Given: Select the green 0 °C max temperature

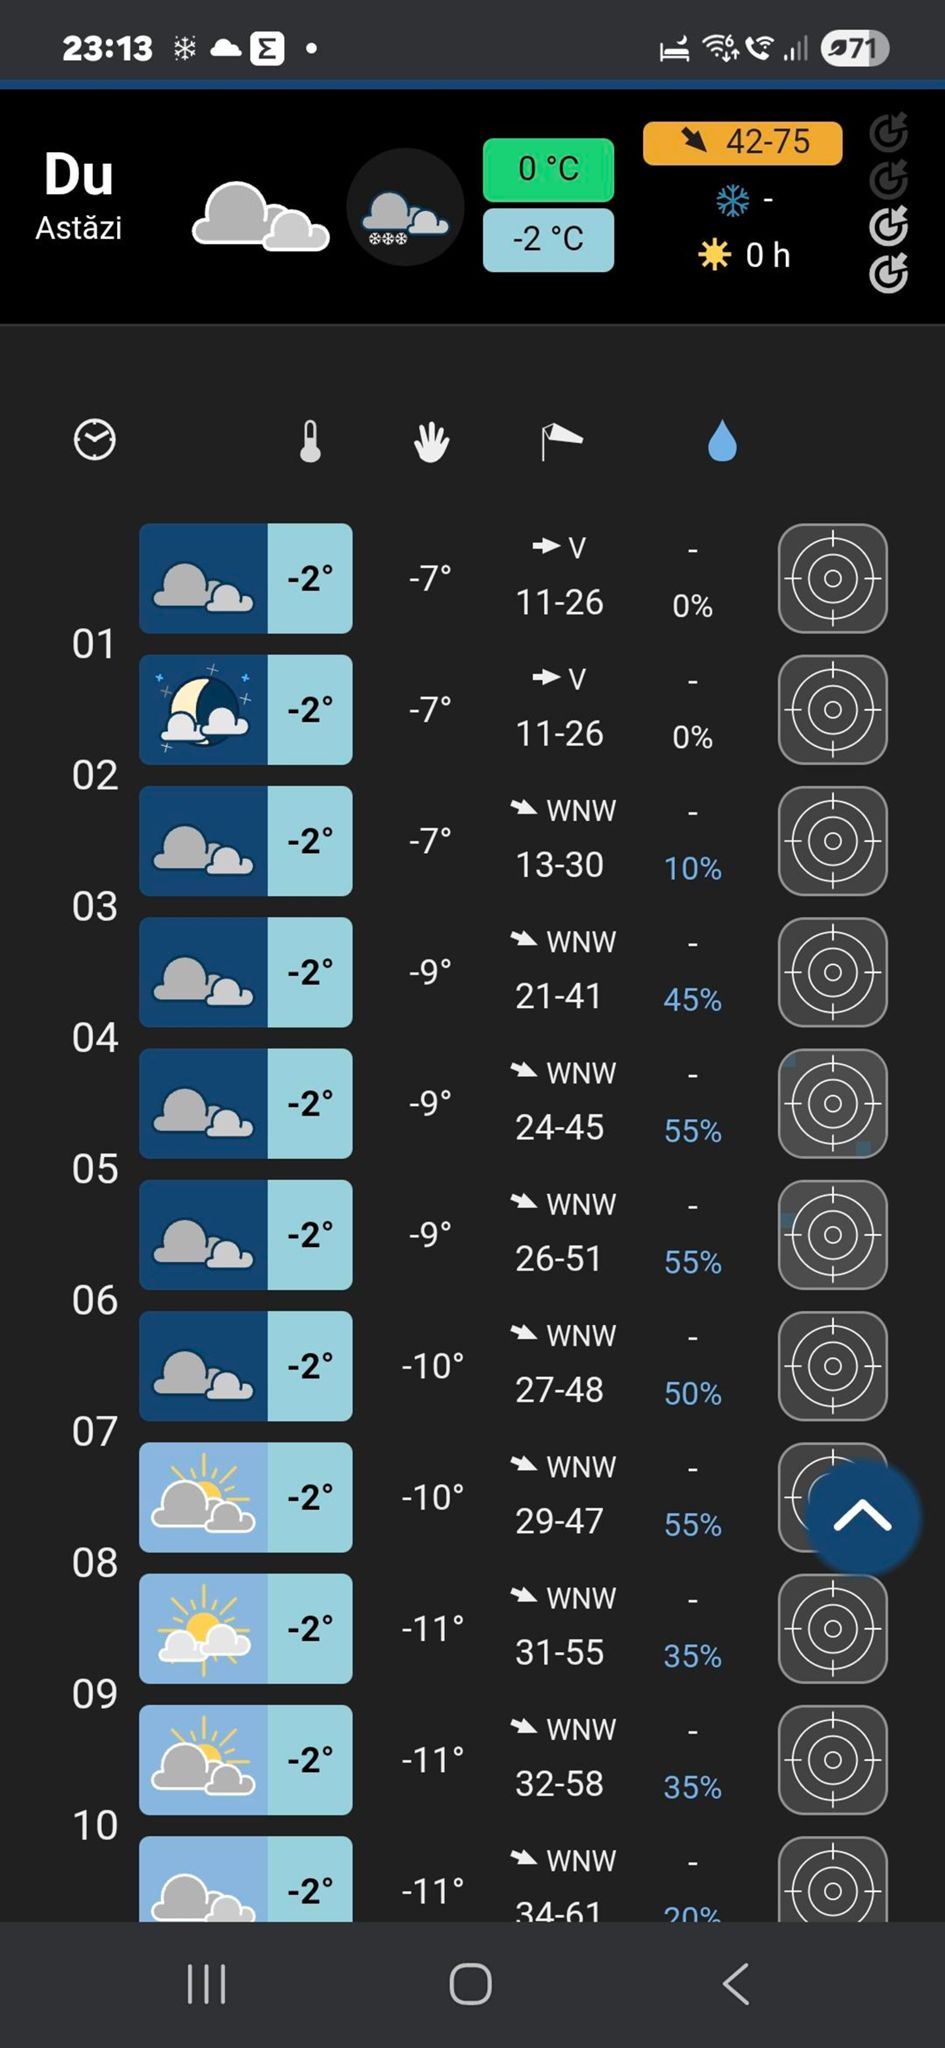Looking at the screenshot, I should (548, 169).
